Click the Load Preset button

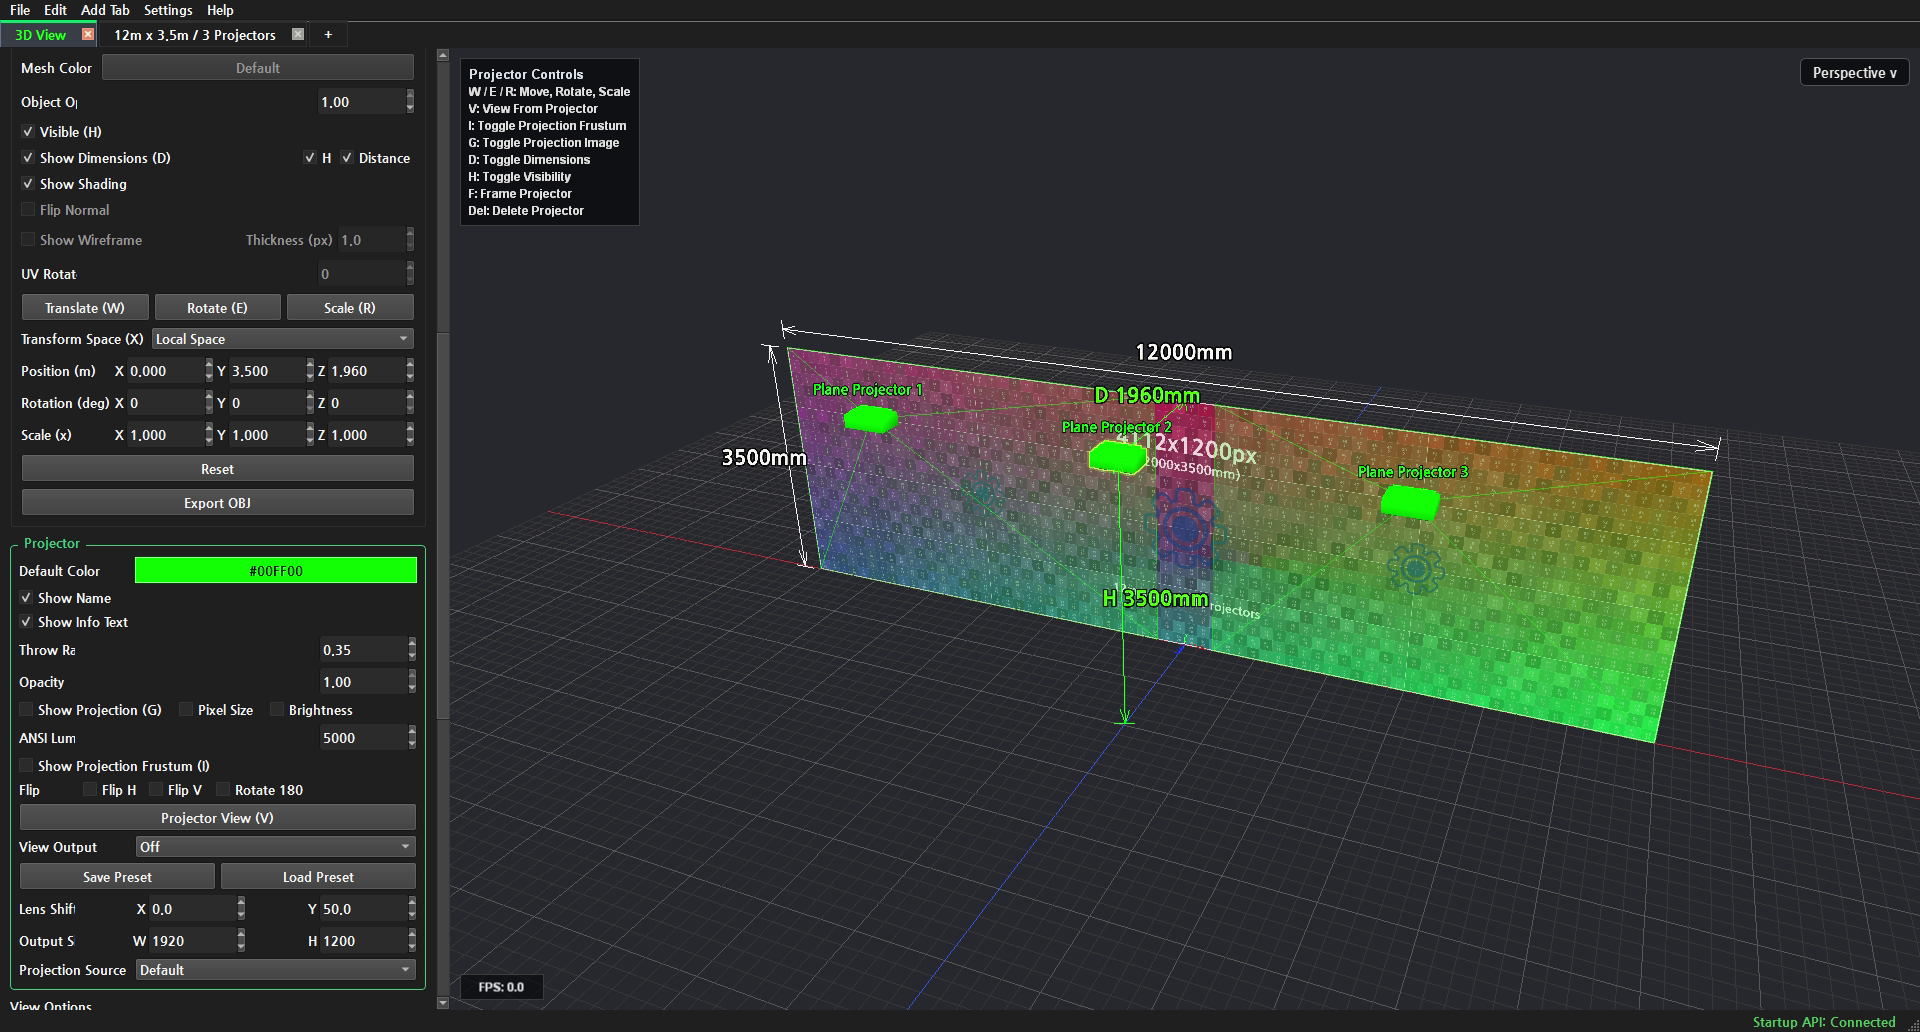[x=318, y=877]
